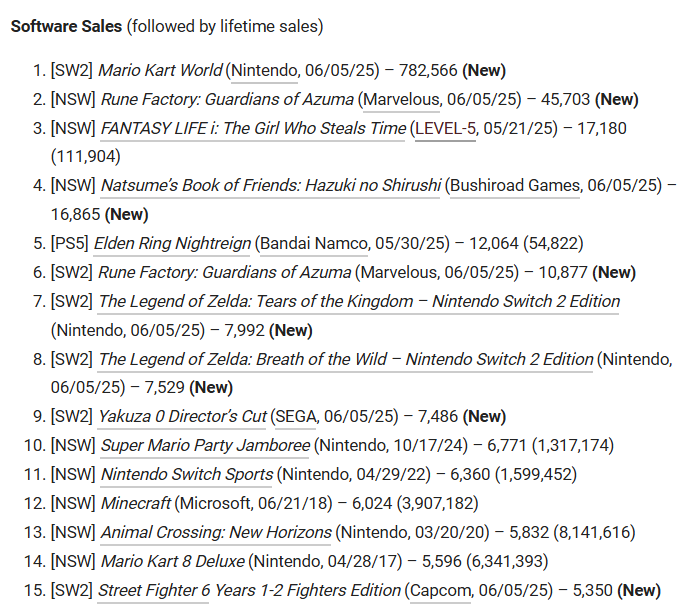Click the Bushiroad Games link
This screenshot has height=605, width=692.
(x=515, y=185)
